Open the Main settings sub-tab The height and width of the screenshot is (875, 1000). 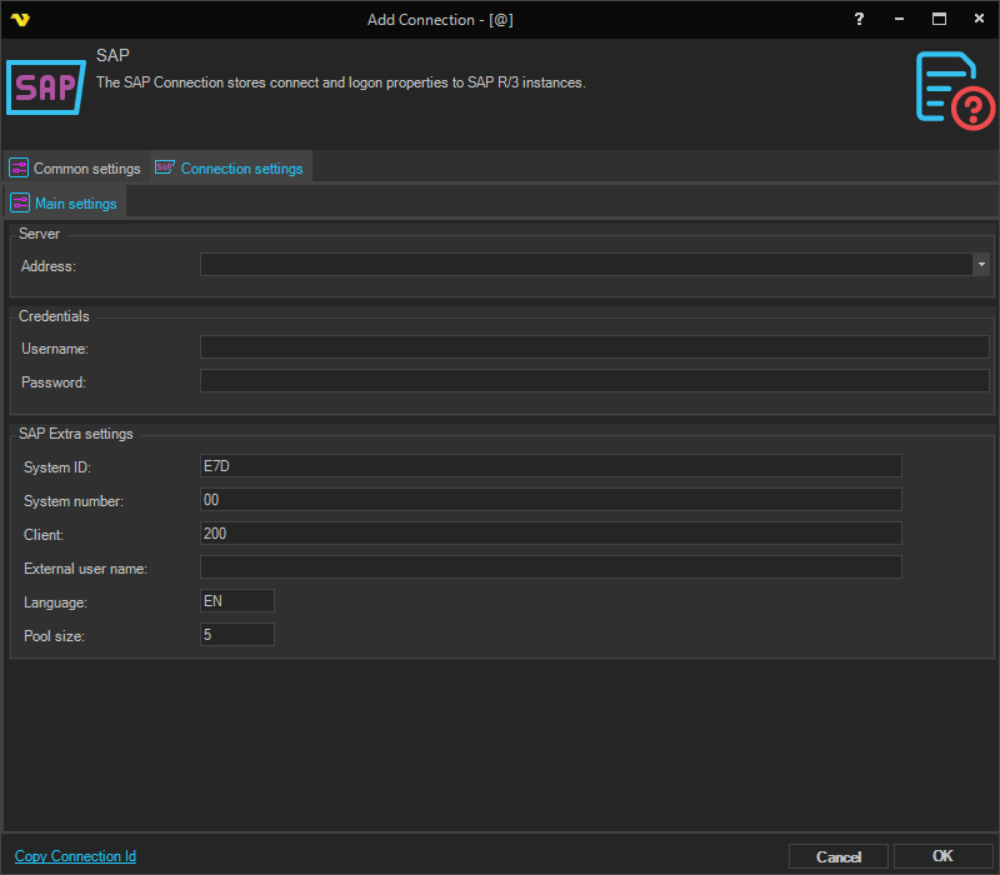point(64,203)
